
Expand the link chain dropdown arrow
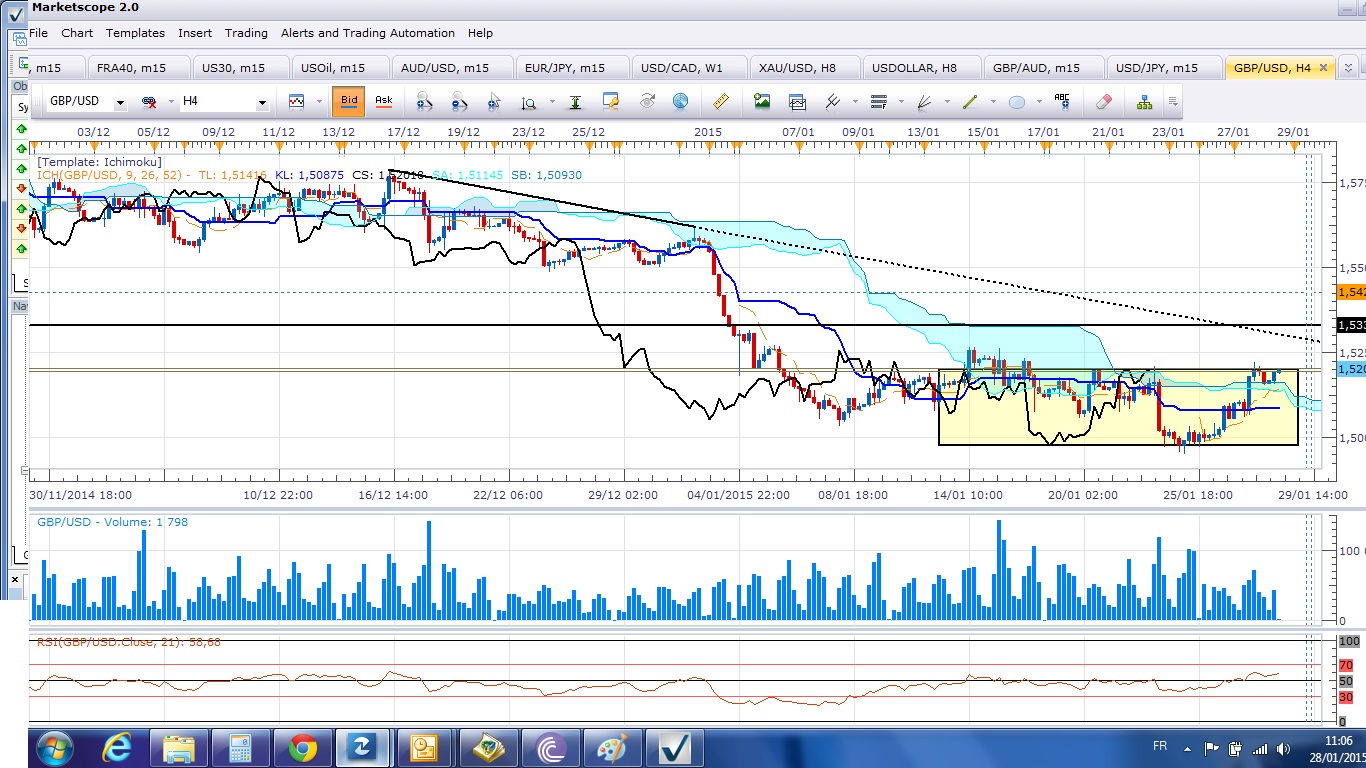point(170,102)
